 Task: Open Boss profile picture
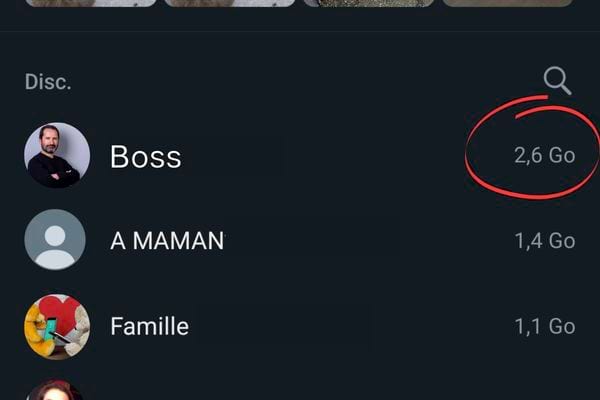[x=57, y=156]
